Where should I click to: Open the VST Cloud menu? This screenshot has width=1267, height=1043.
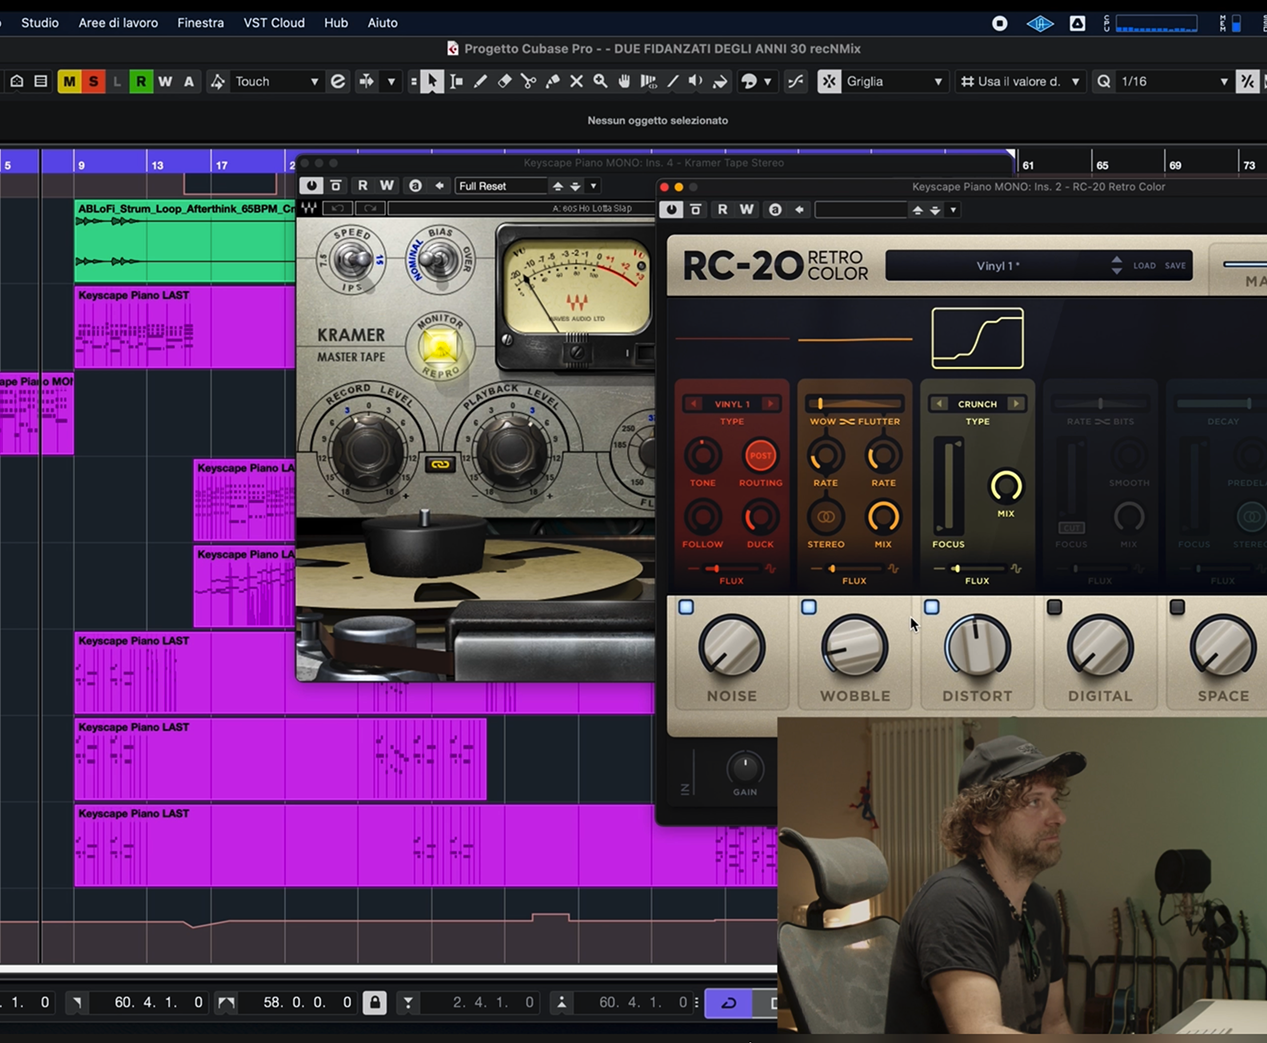pyautogui.click(x=274, y=22)
